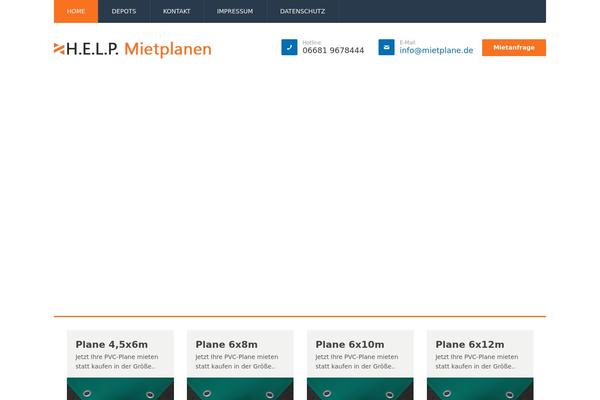The width and height of the screenshot is (600, 400).
Task: Open the Plane 4,5x6m title
Action: [112, 344]
